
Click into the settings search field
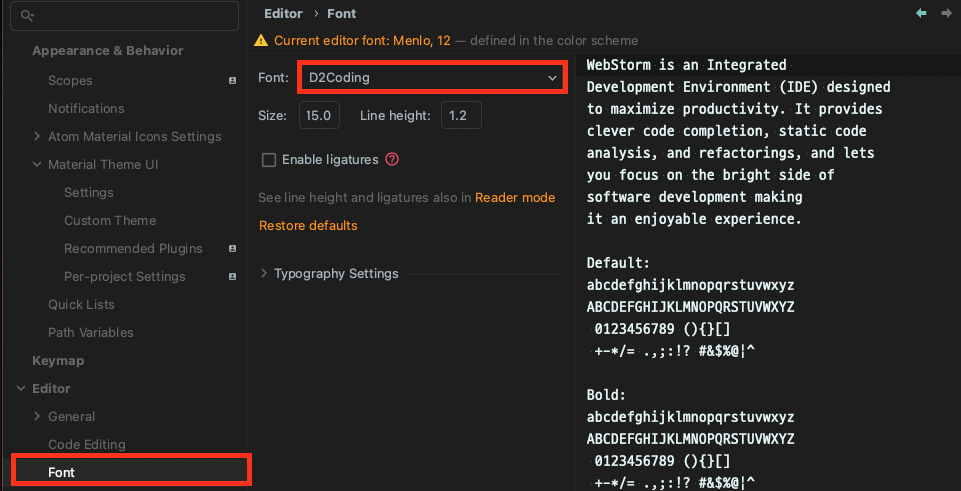125,16
